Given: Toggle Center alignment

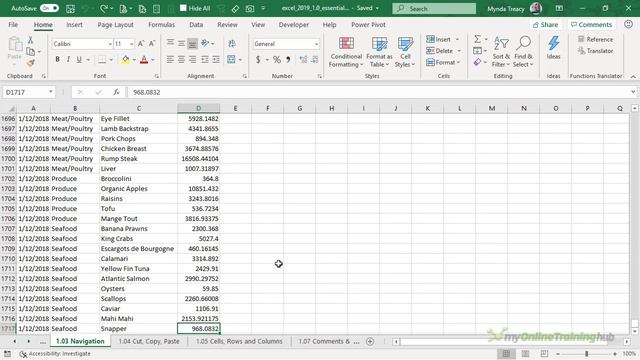Looking at the screenshot, I should click(x=181, y=60).
